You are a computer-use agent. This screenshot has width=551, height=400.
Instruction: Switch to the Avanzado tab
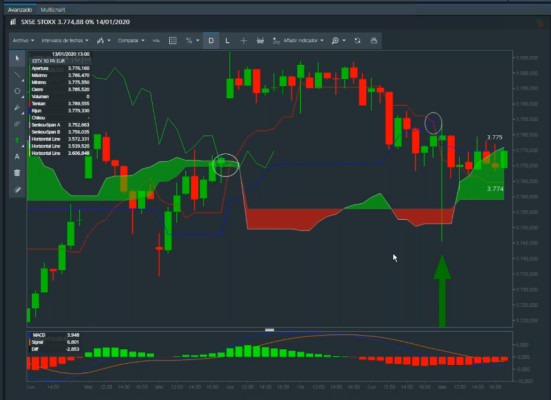click(20, 10)
